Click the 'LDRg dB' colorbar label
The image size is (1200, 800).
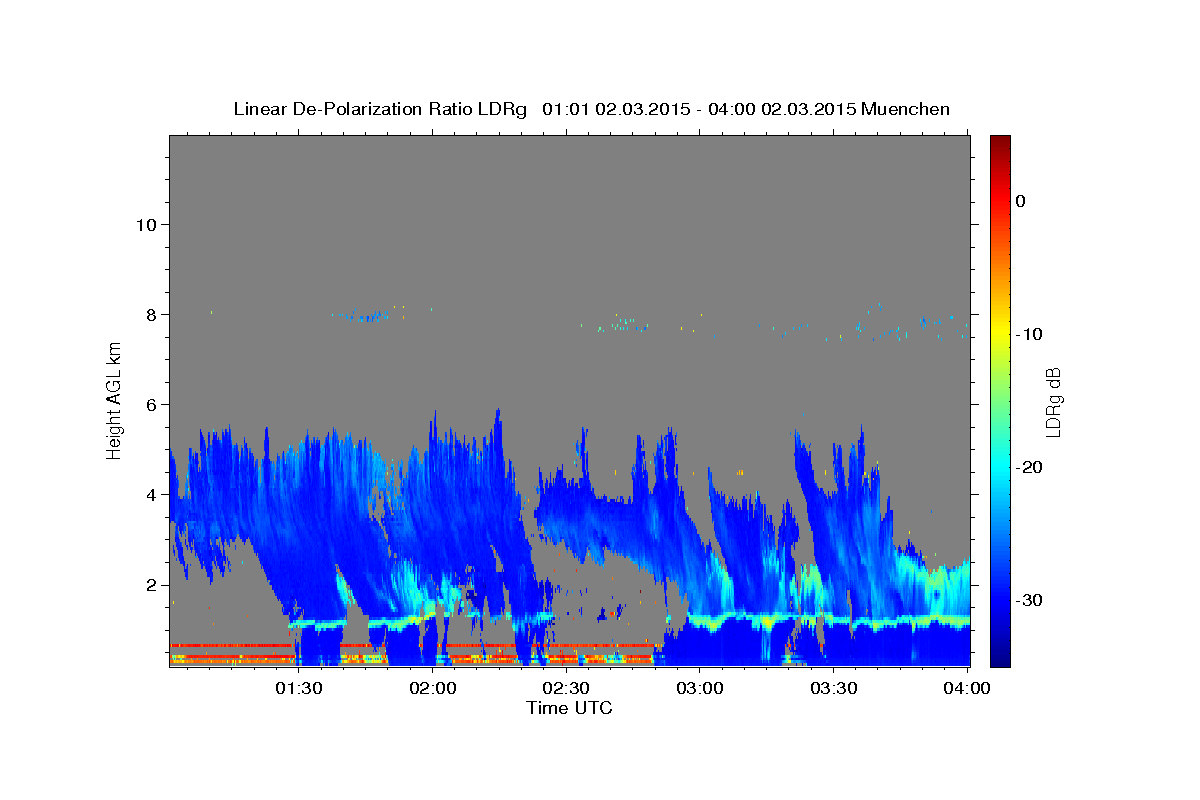(1052, 401)
